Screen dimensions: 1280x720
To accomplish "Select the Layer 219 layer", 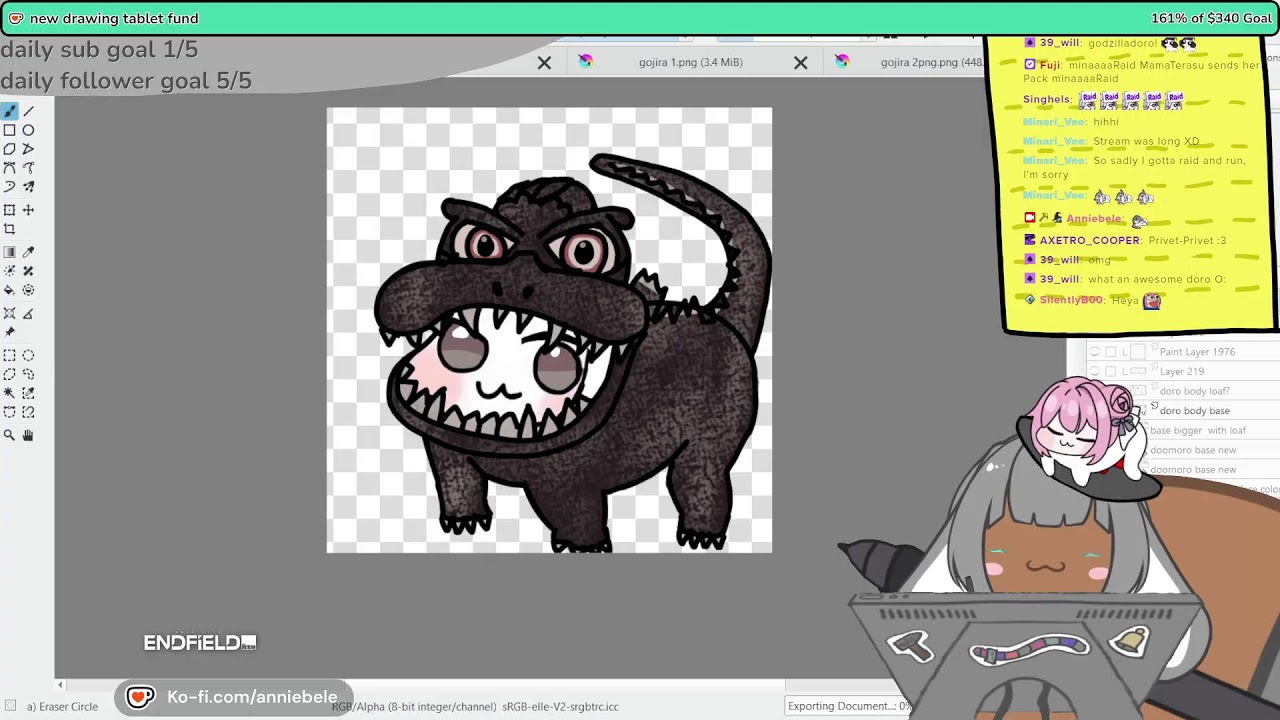I will pyautogui.click(x=1181, y=371).
